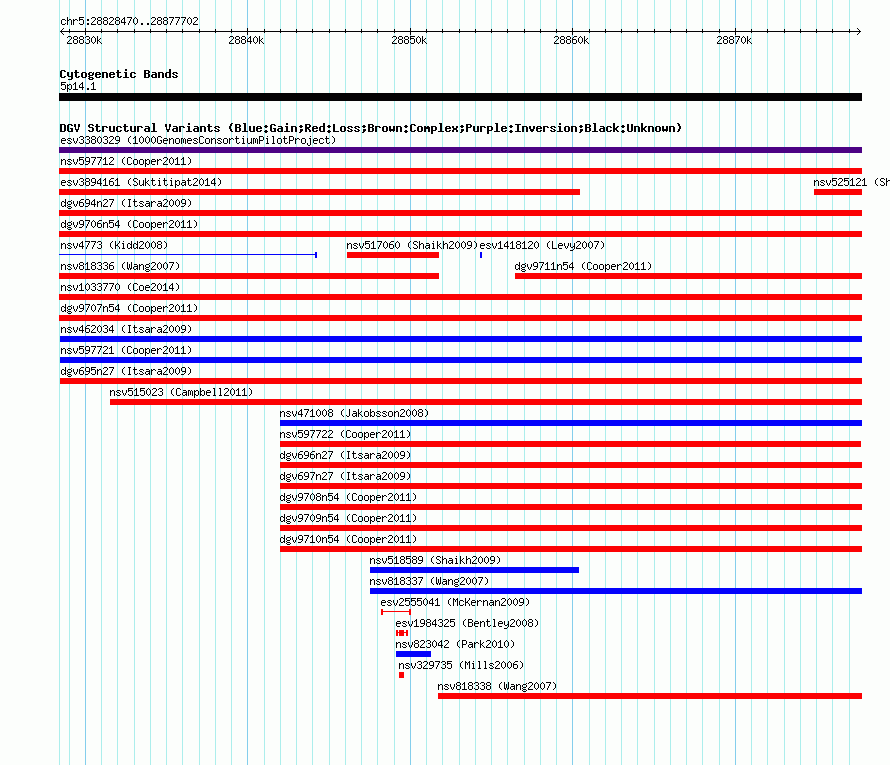This screenshot has height=765, width=890.
Task: Click the esv3894161 (Suktitipat2014) label
Action: (141, 182)
